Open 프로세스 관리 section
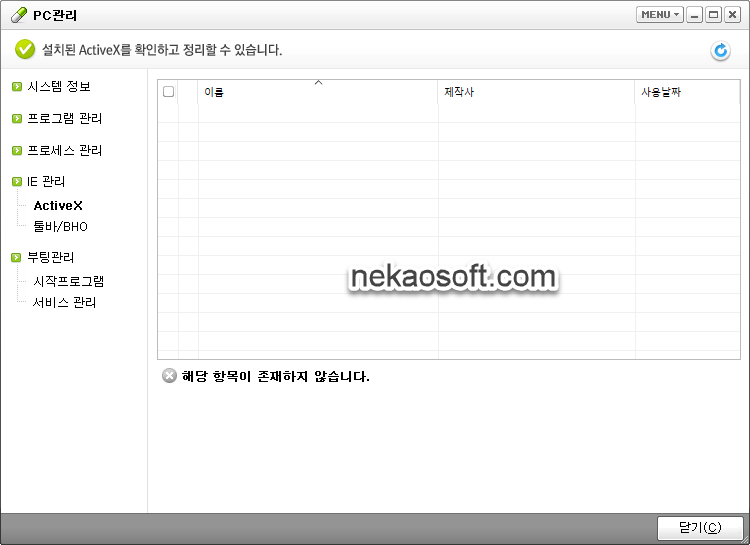750x545 pixels. pyautogui.click(x=65, y=150)
